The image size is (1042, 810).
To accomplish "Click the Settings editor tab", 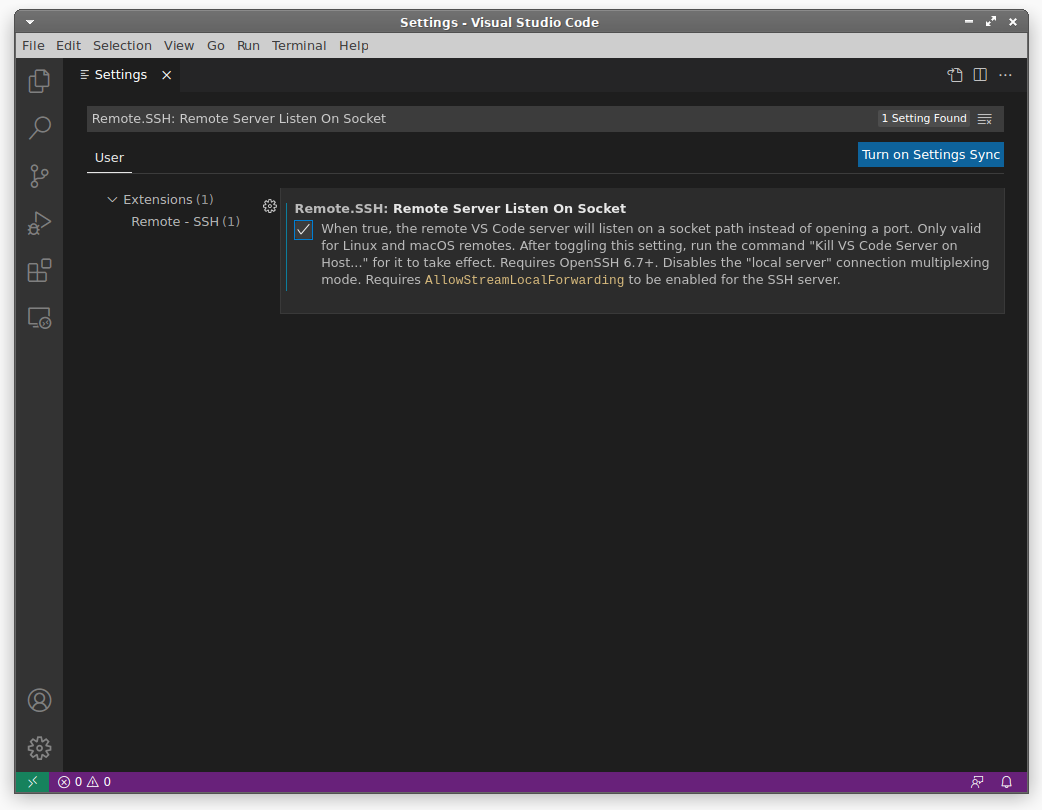I will (121, 75).
